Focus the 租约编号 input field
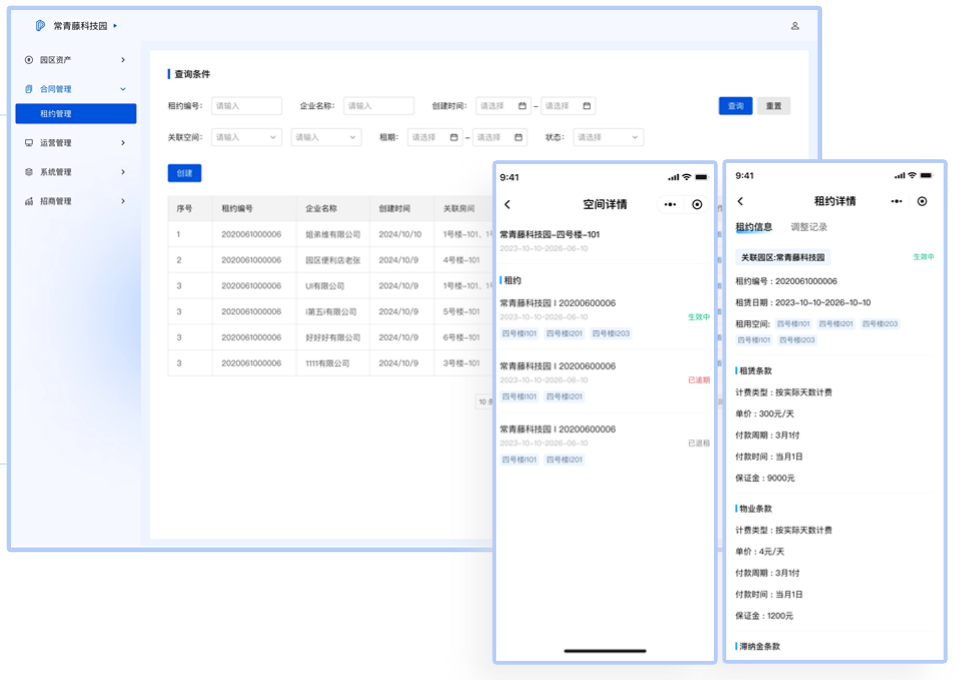 [246, 106]
